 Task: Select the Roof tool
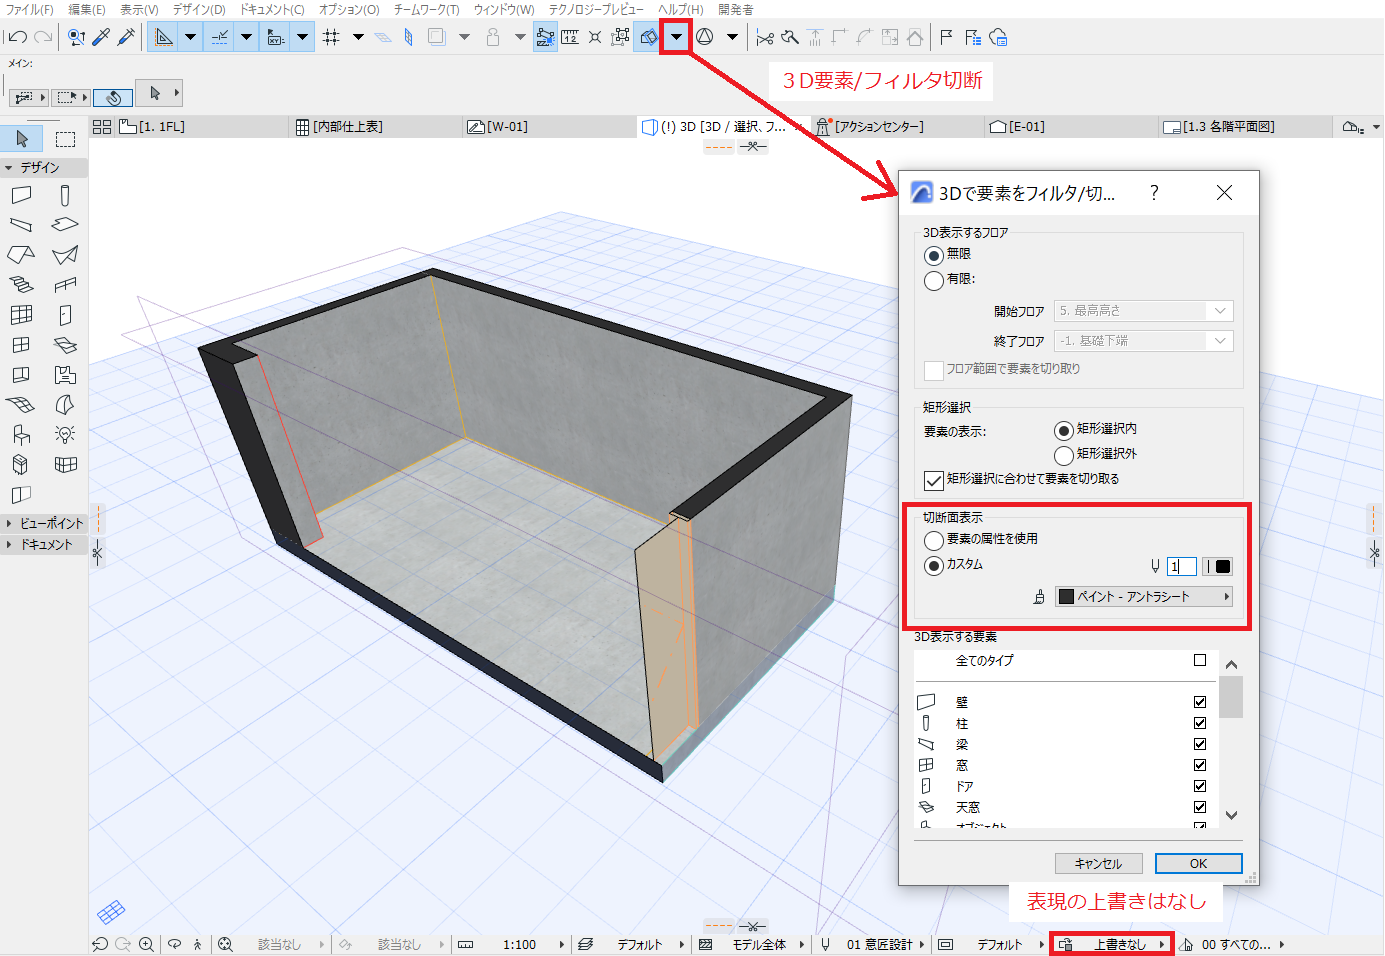tap(21, 255)
